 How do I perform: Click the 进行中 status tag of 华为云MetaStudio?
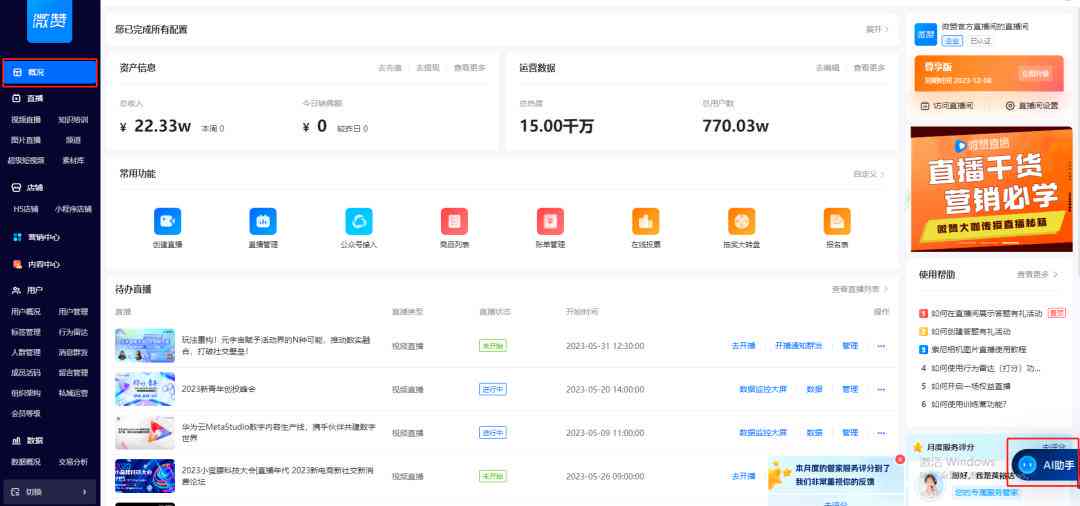pyautogui.click(x=492, y=433)
